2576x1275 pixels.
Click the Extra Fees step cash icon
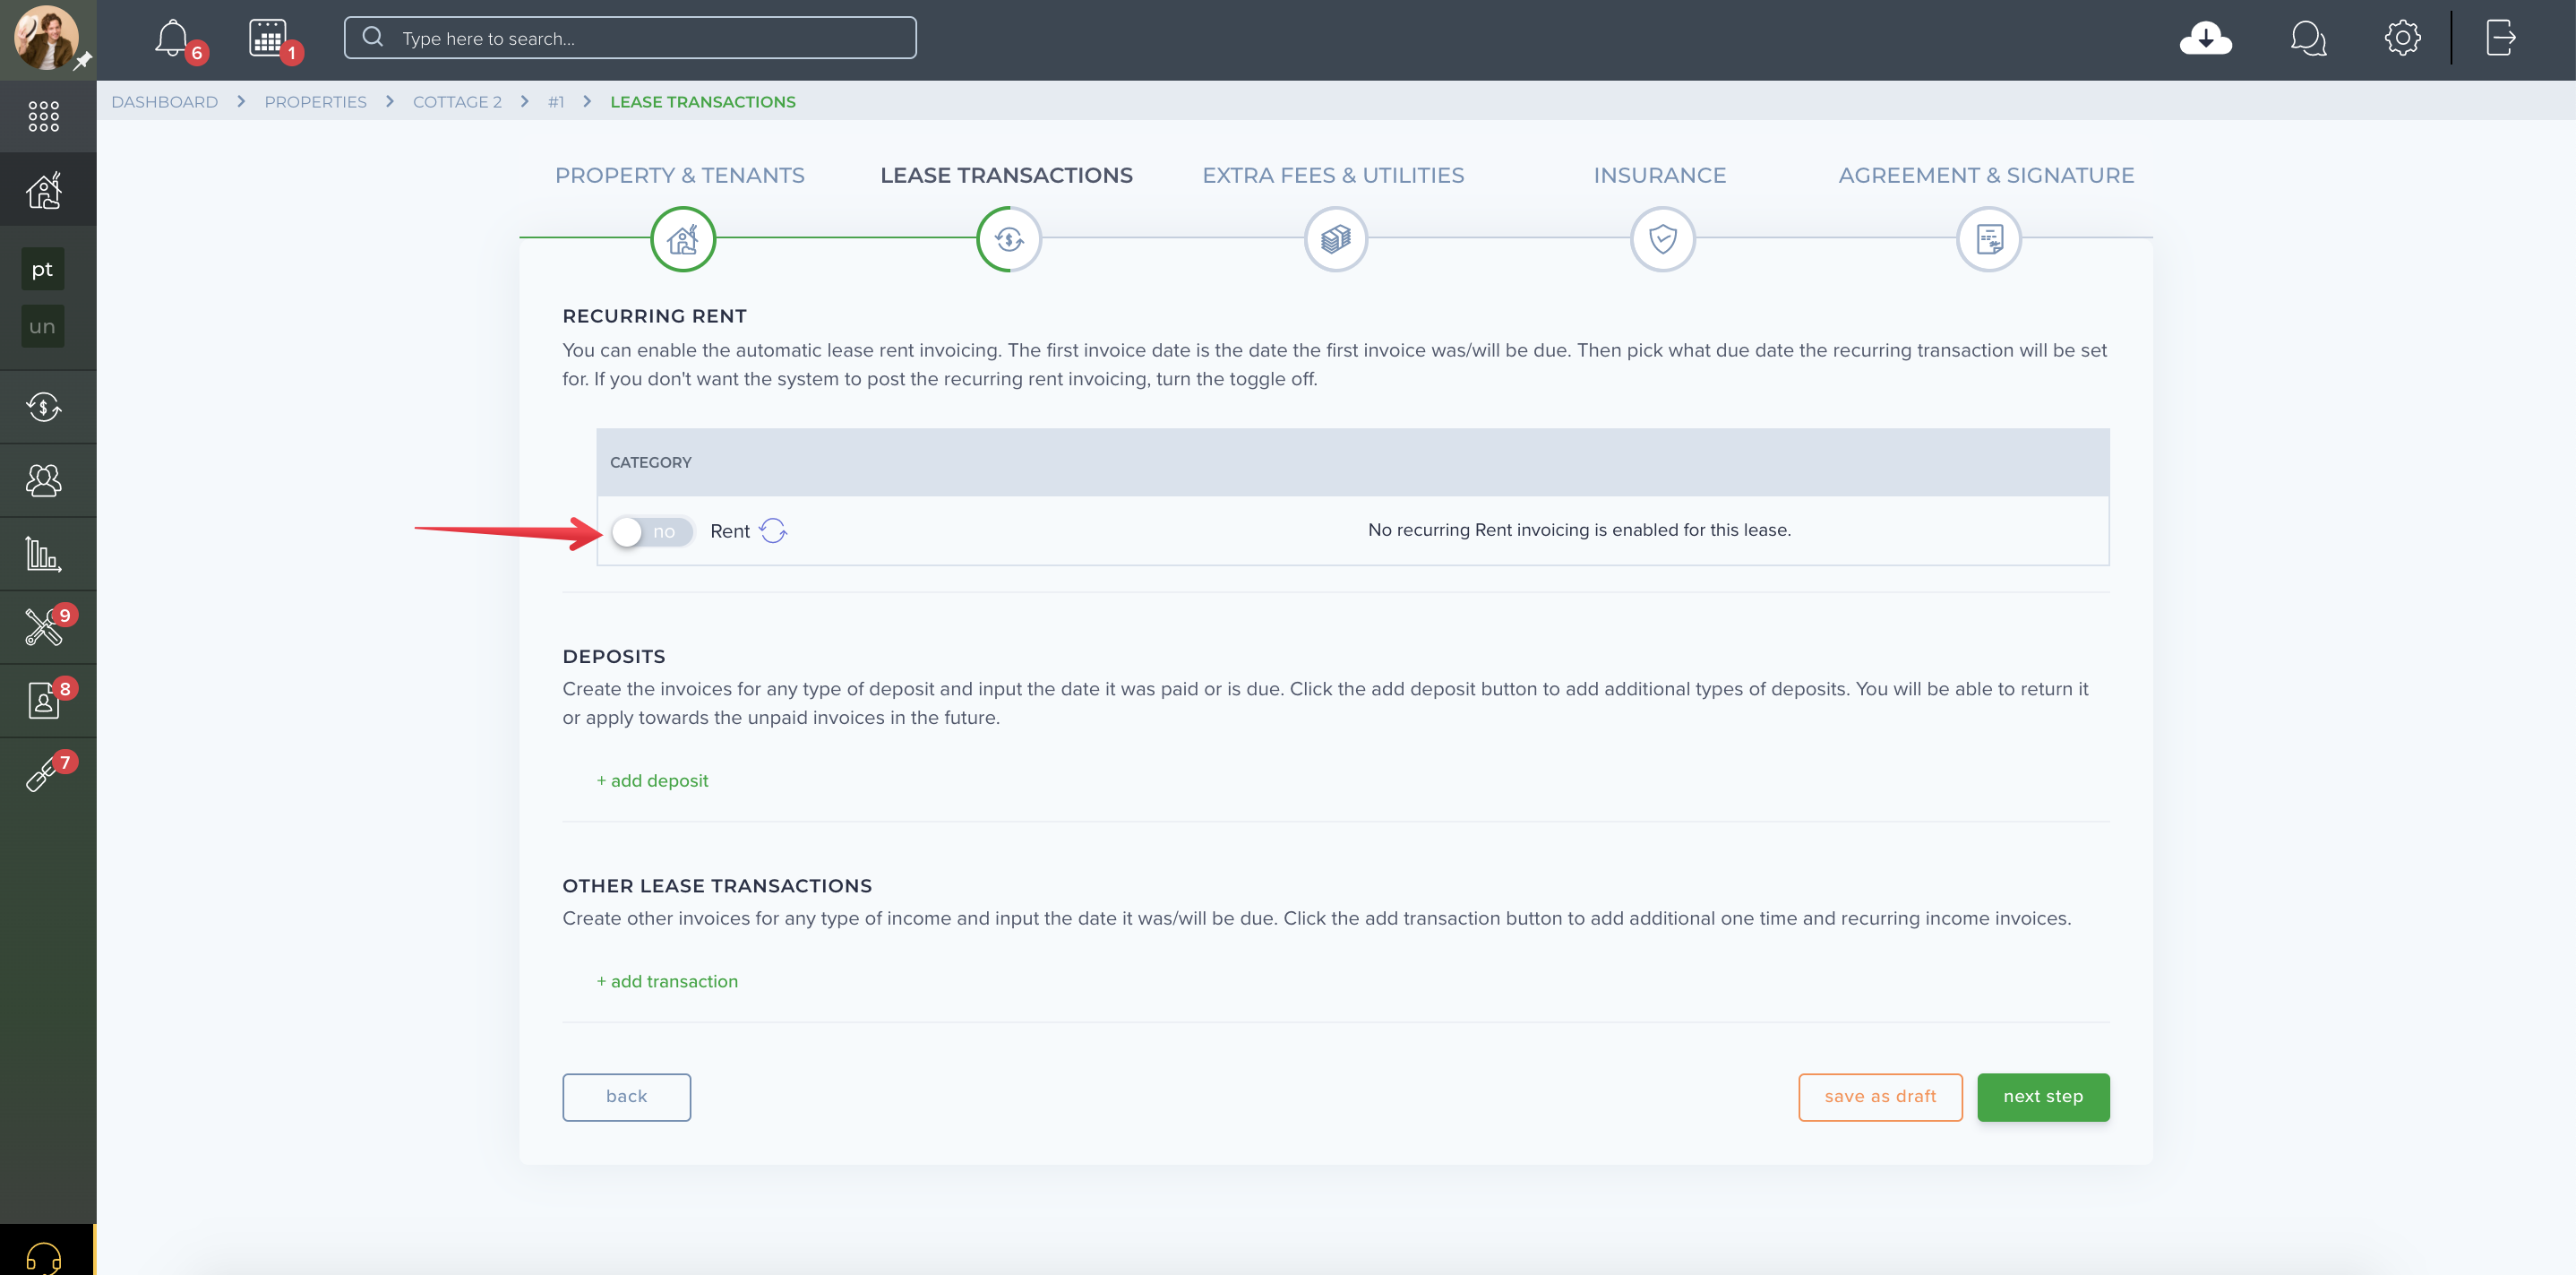(1336, 239)
